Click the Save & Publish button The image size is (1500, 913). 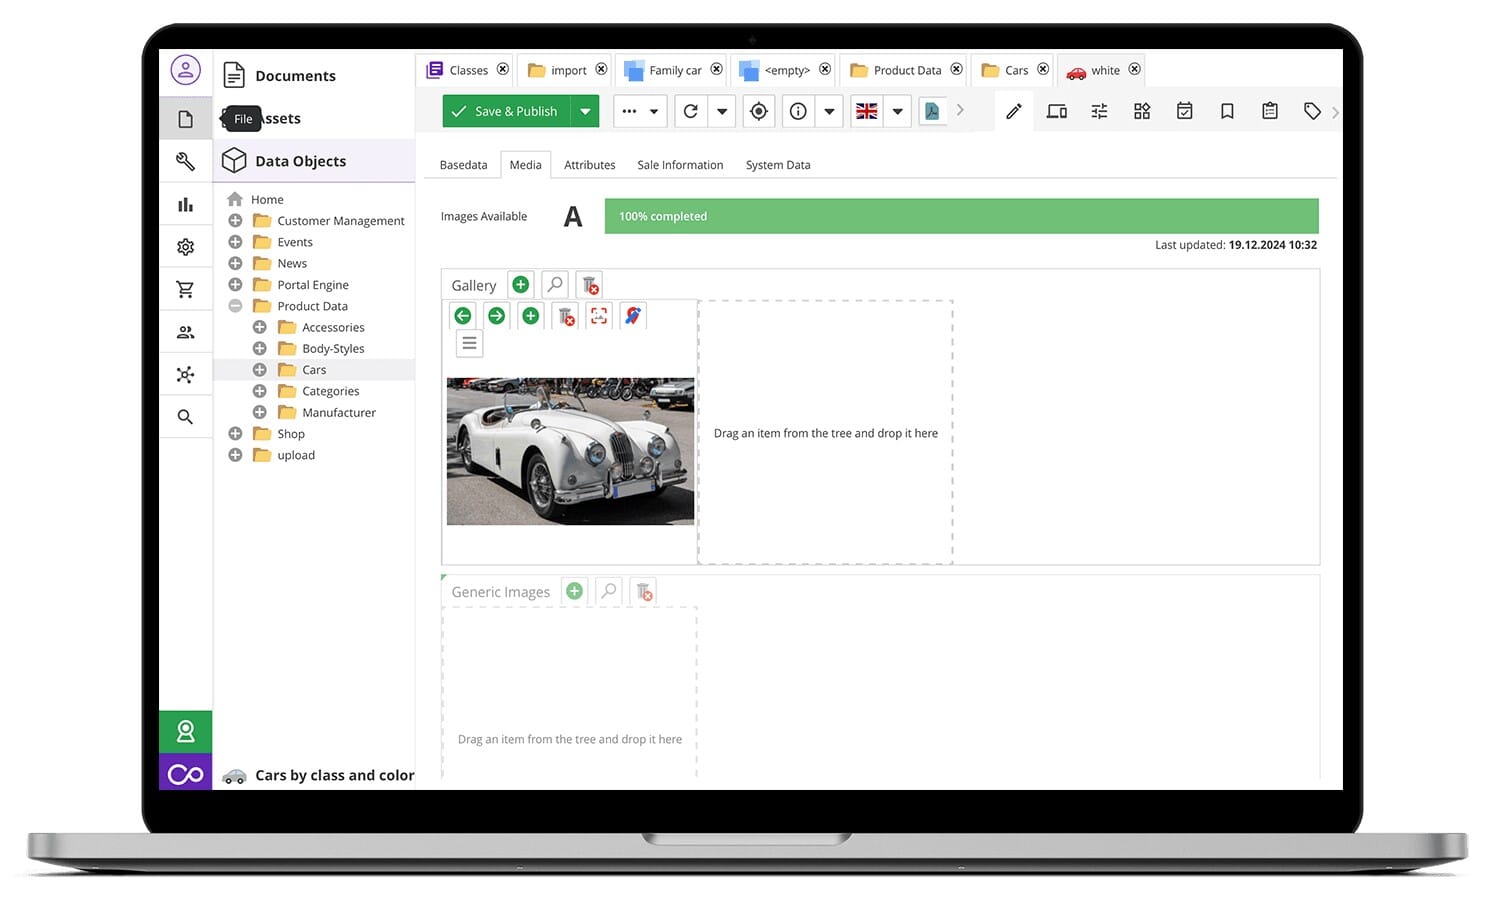[x=506, y=111]
